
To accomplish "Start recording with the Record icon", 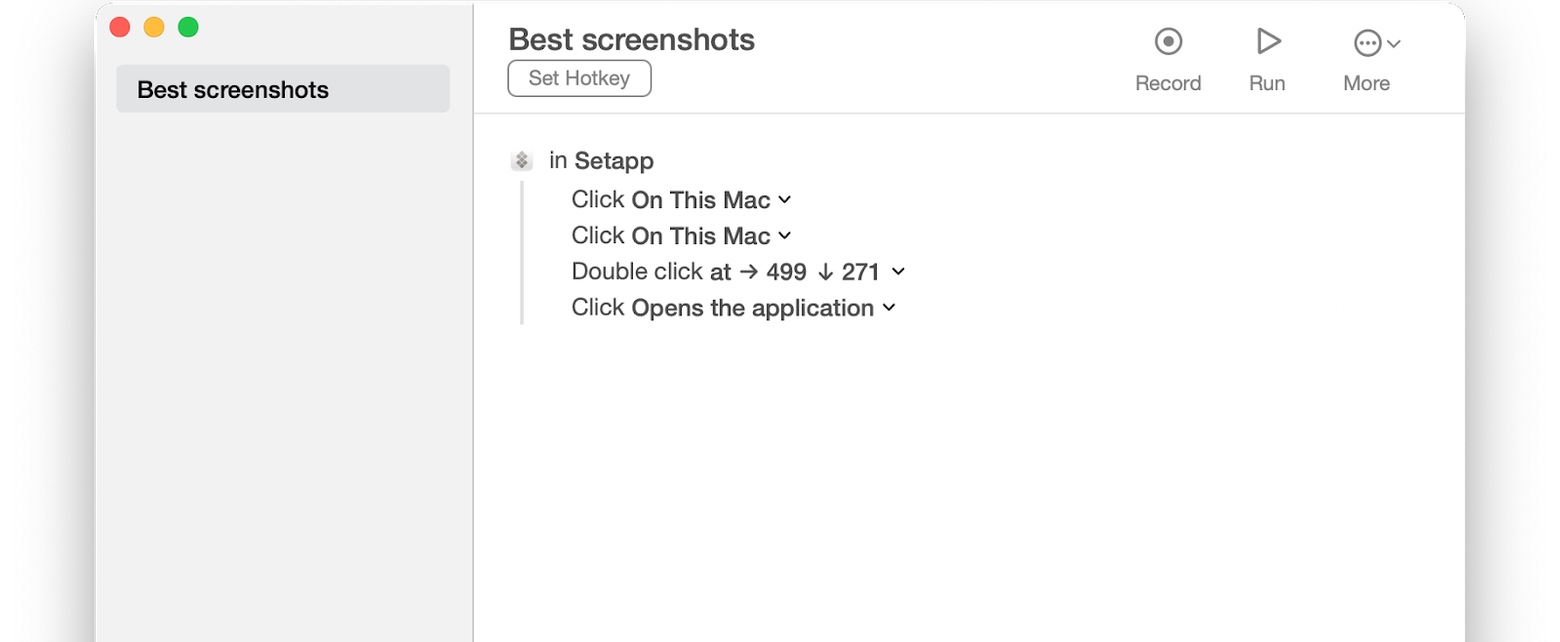I will coord(1168,42).
